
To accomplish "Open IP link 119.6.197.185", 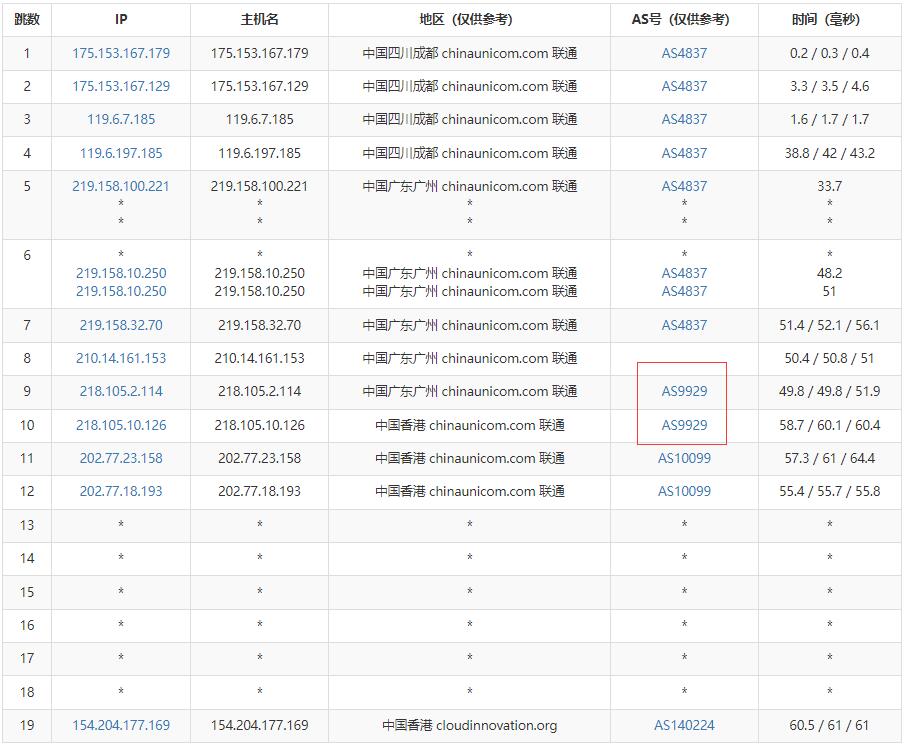I will pos(121,153).
